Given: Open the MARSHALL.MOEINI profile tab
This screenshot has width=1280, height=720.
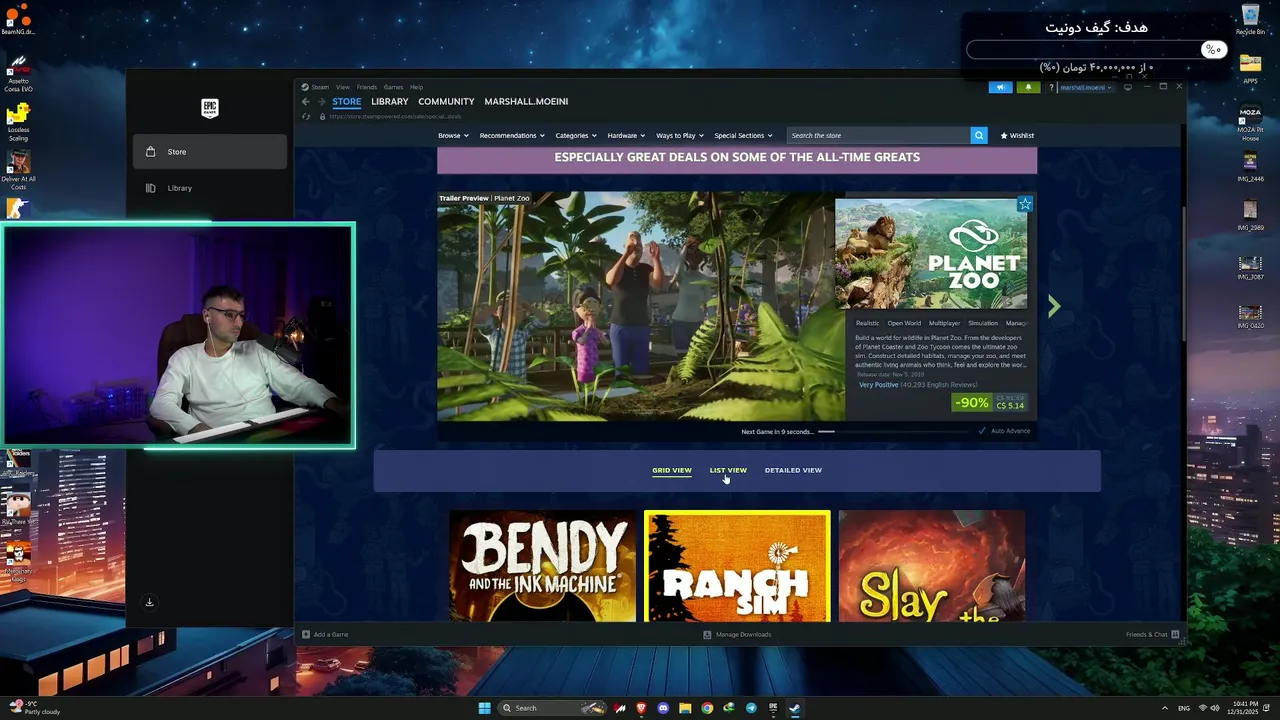Looking at the screenshot, I should pyautogui.click(x=526, y=102).
